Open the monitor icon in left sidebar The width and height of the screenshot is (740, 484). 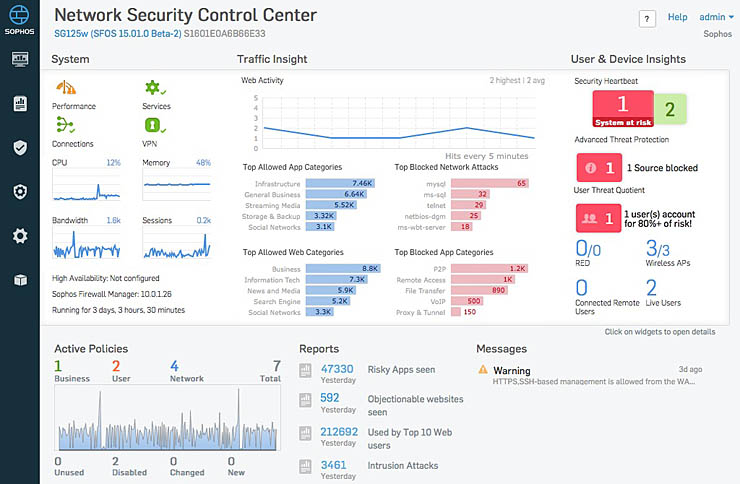(19, 59)
